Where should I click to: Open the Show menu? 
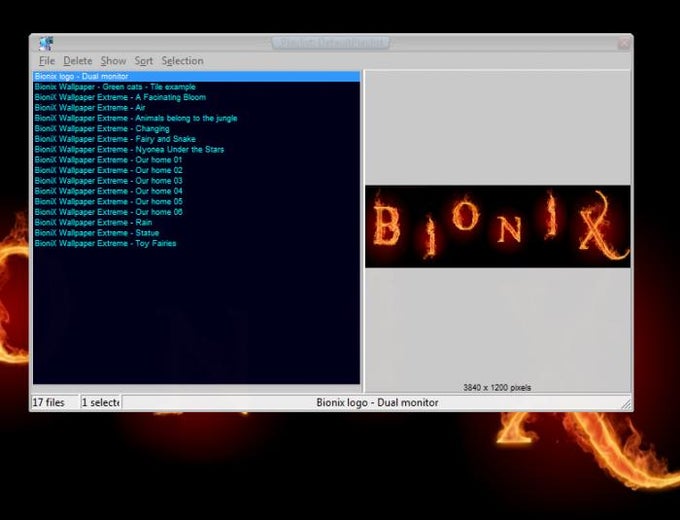point(113,61)
